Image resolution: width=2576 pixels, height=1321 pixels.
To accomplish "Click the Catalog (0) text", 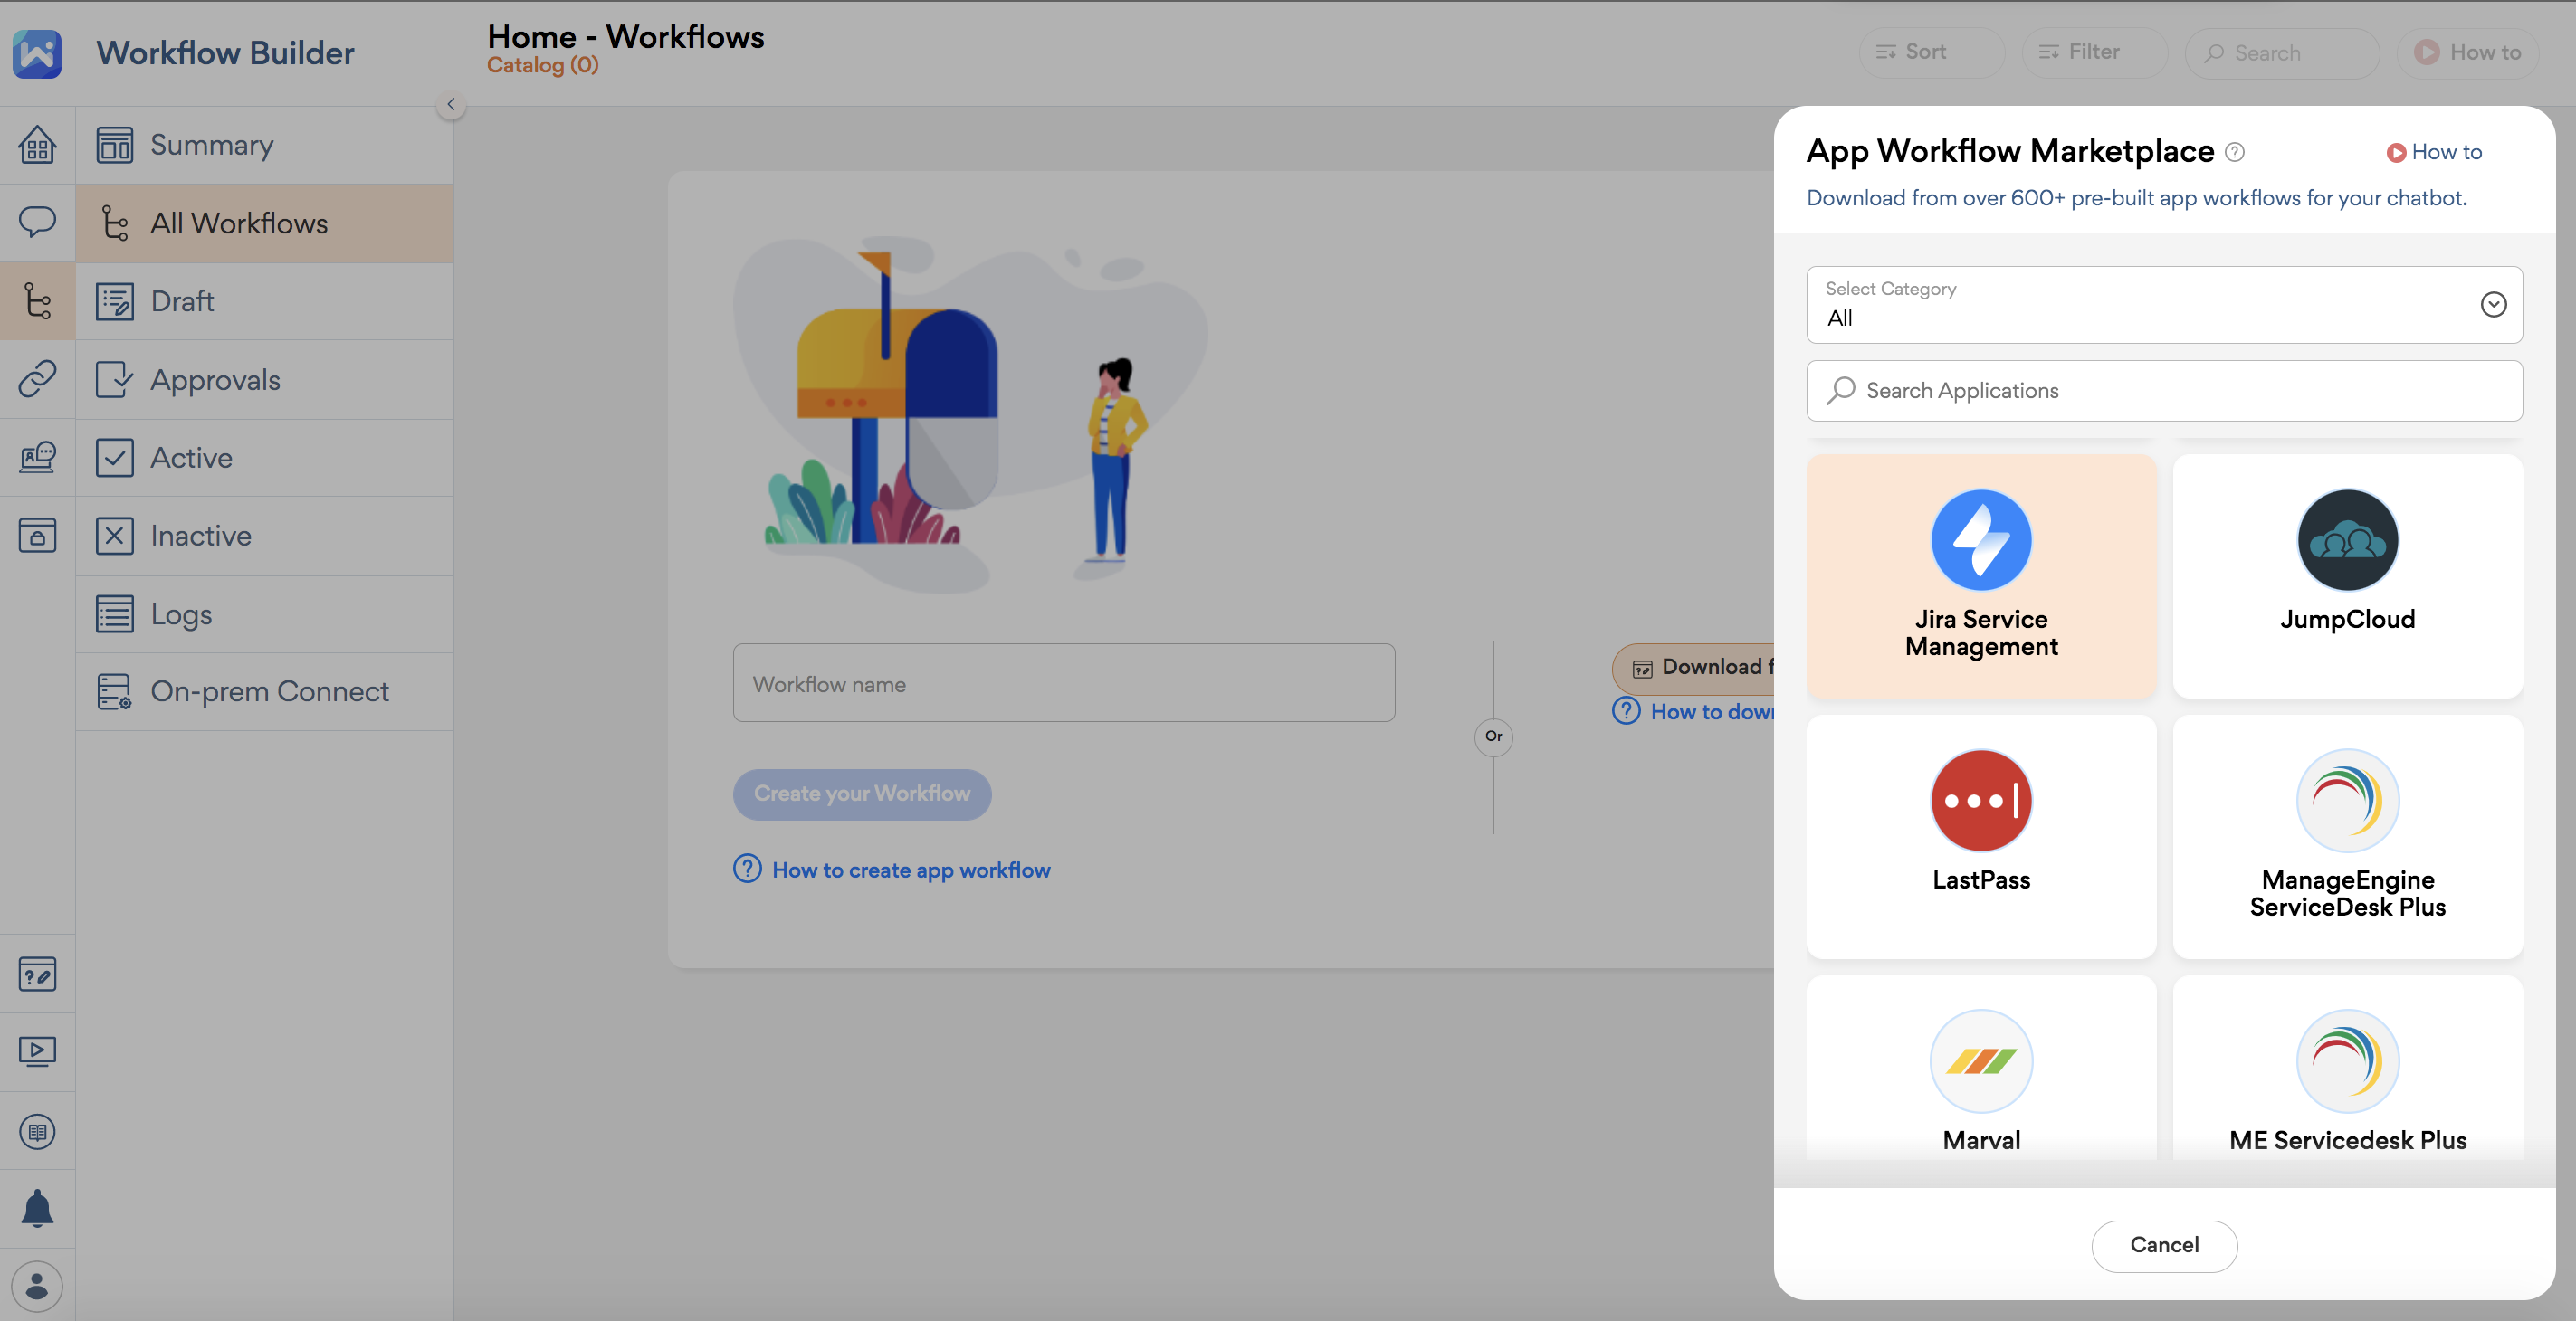I will click(x=543, y=66).
